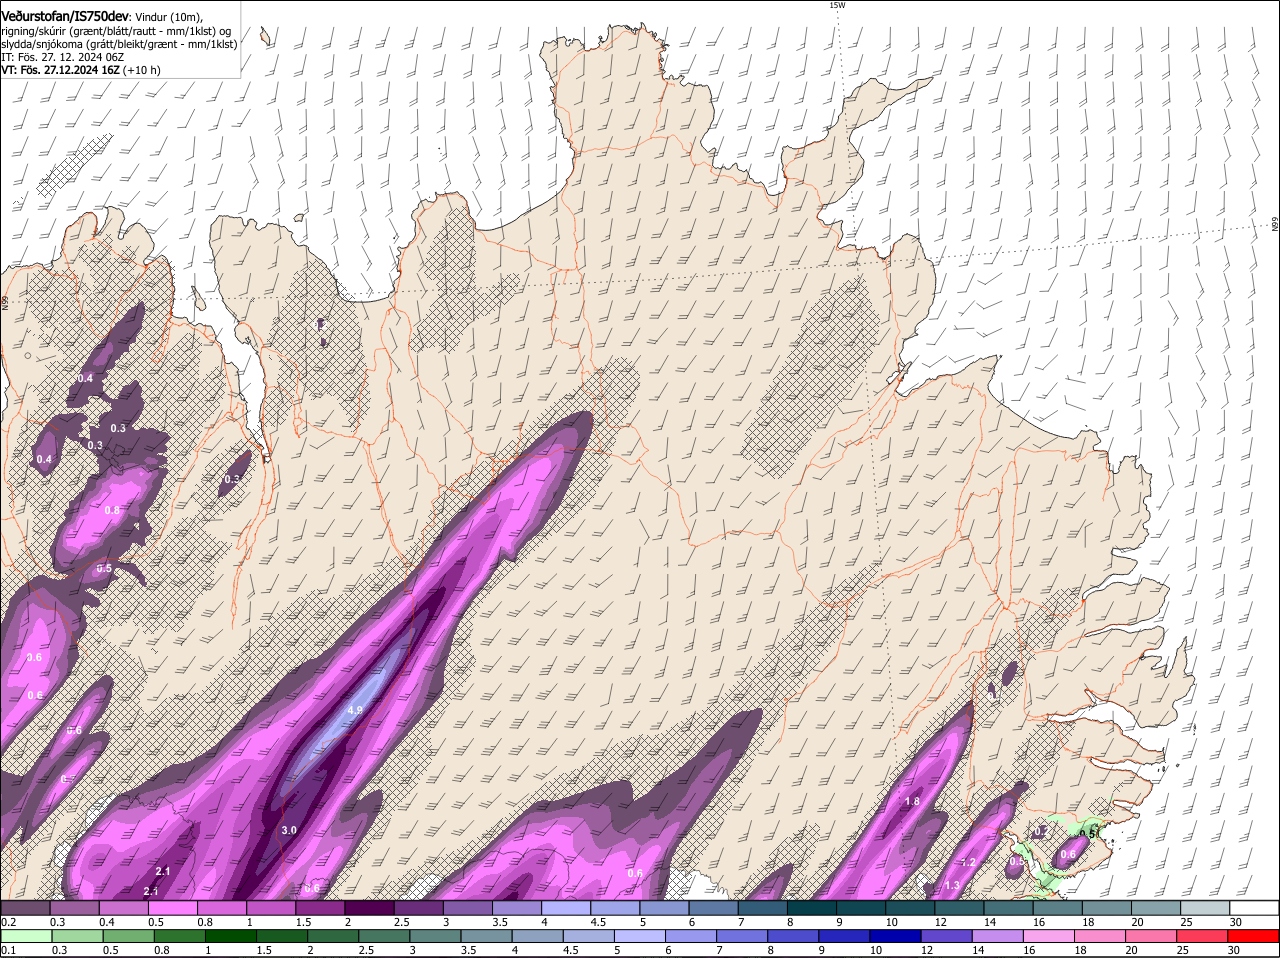Select the dark purple swatch between 2 and 2.5
Image resolution: width=1280 pixels, height=958 pixels.
[x=368, y=908]
